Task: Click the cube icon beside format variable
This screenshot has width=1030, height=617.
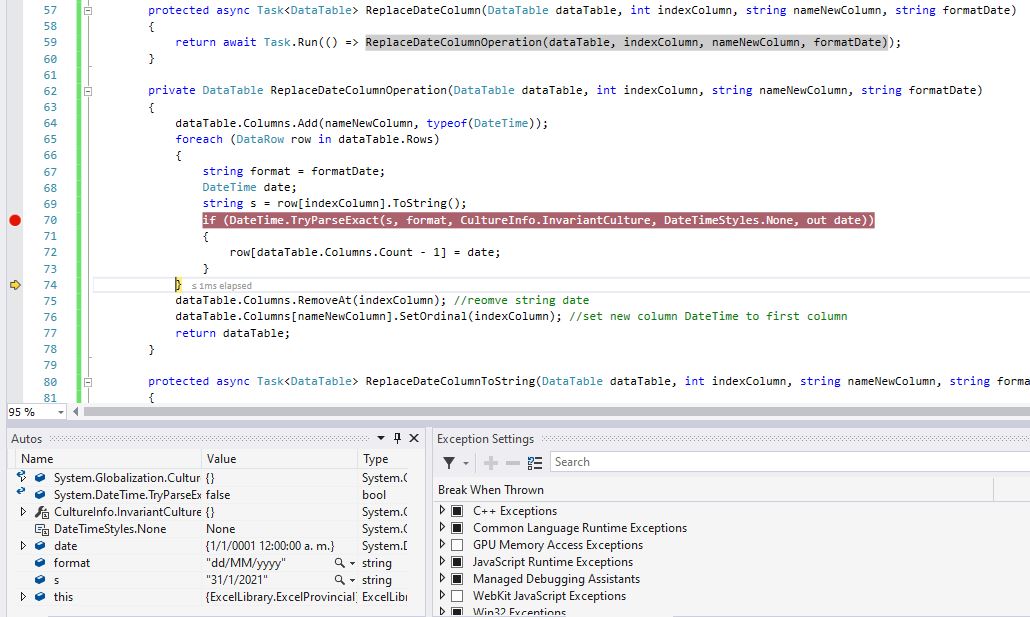Action: [x=40, y=563]
